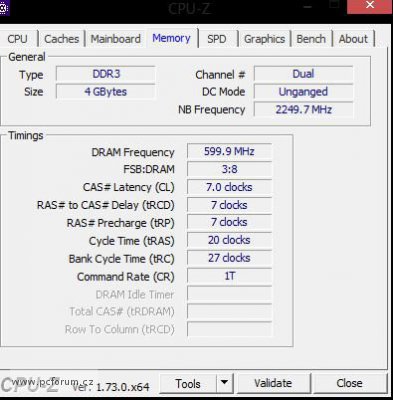Click the Command Rate (CR) label
This screenshot has height=400, width=393.
pyautogui.click(x=126, y=277)
